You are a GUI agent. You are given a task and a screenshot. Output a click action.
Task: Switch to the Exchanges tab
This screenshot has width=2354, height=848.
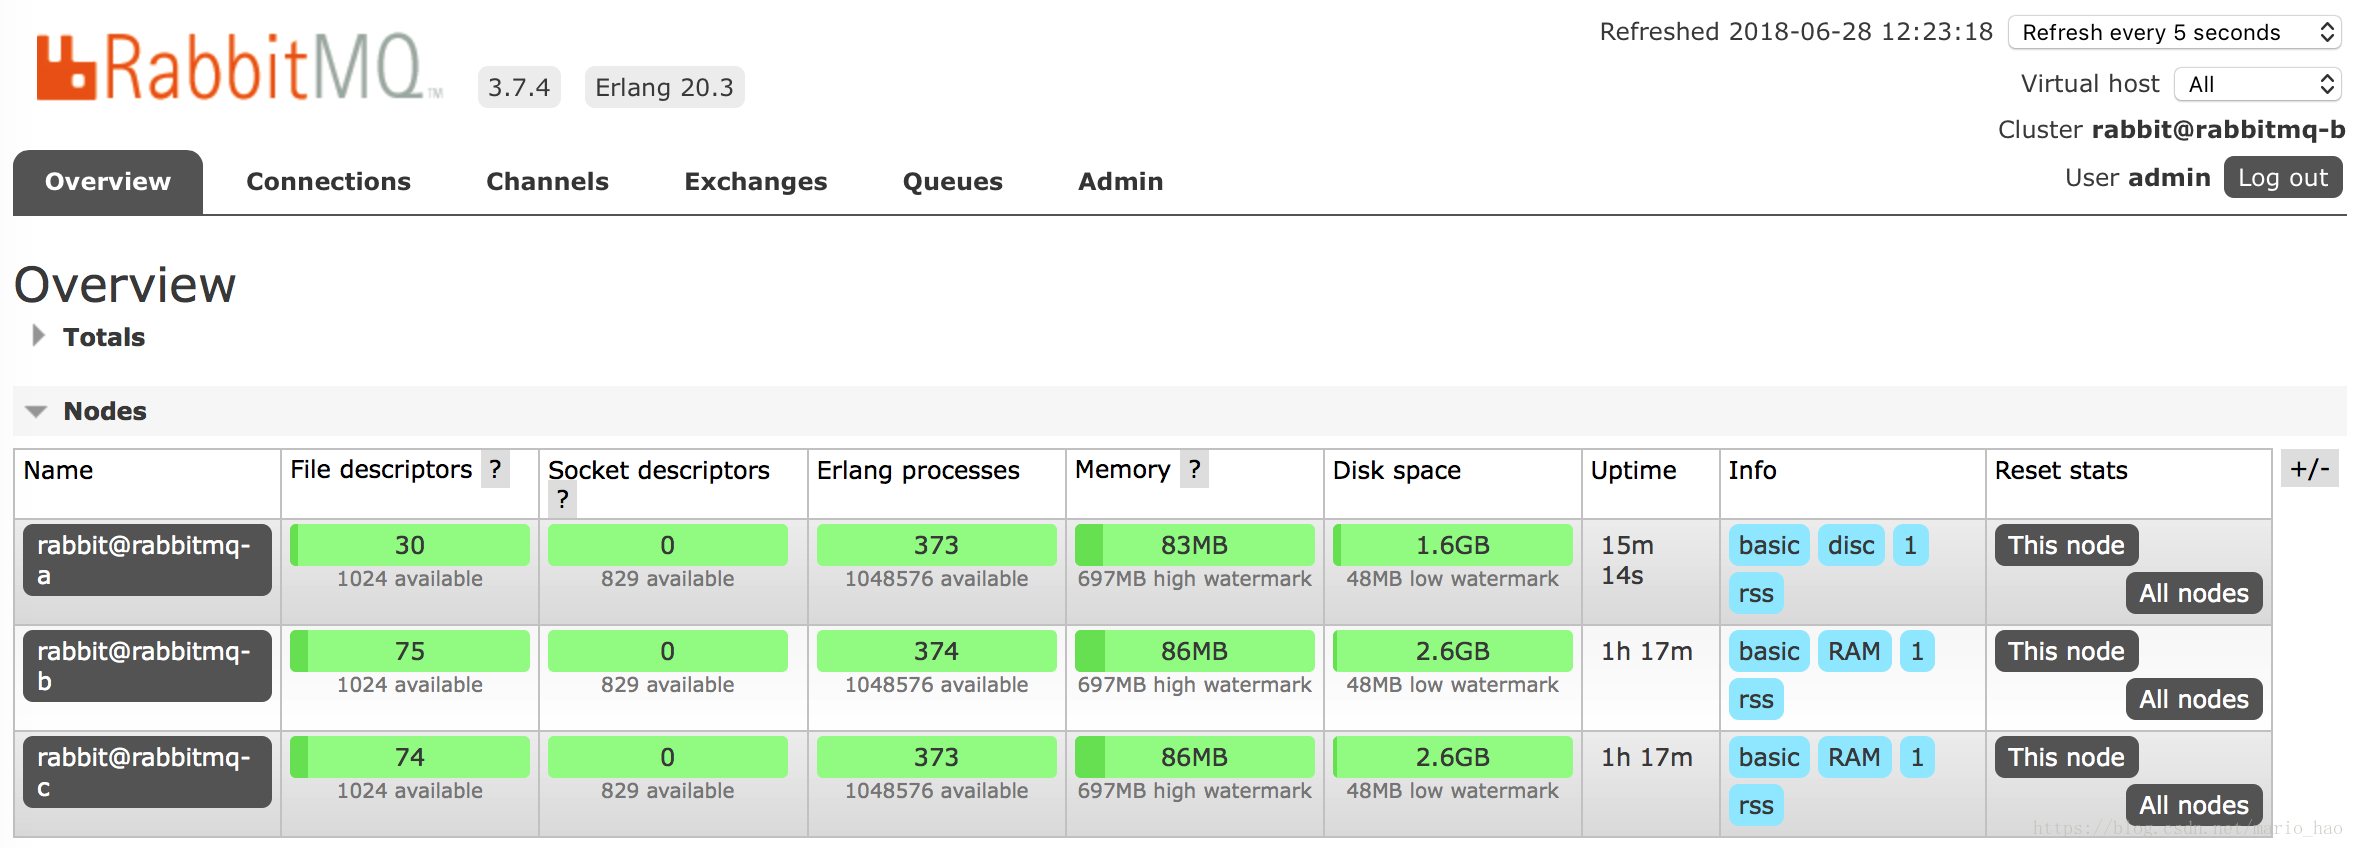pos(756,182)
